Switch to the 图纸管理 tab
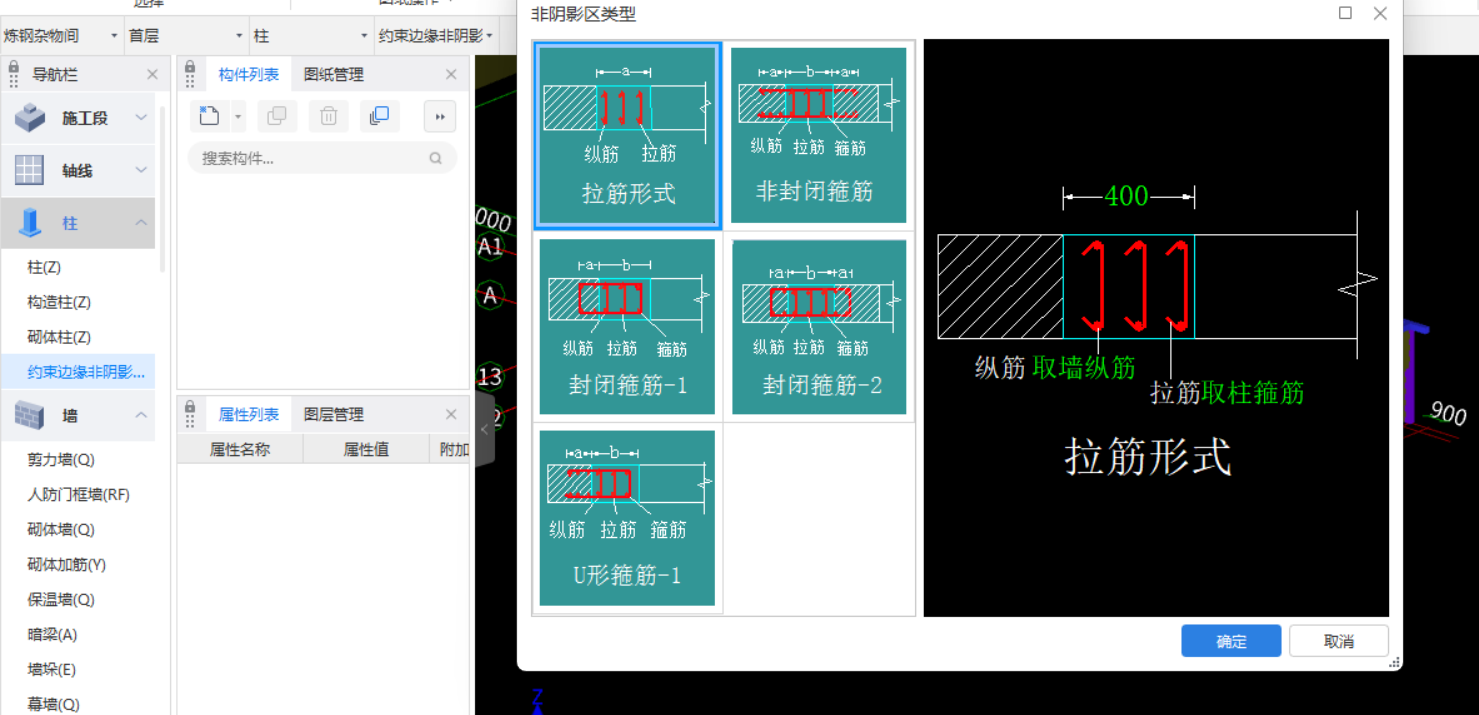Screen dimensions: 1479x715 pyautogui.click(x=334, y=74)
